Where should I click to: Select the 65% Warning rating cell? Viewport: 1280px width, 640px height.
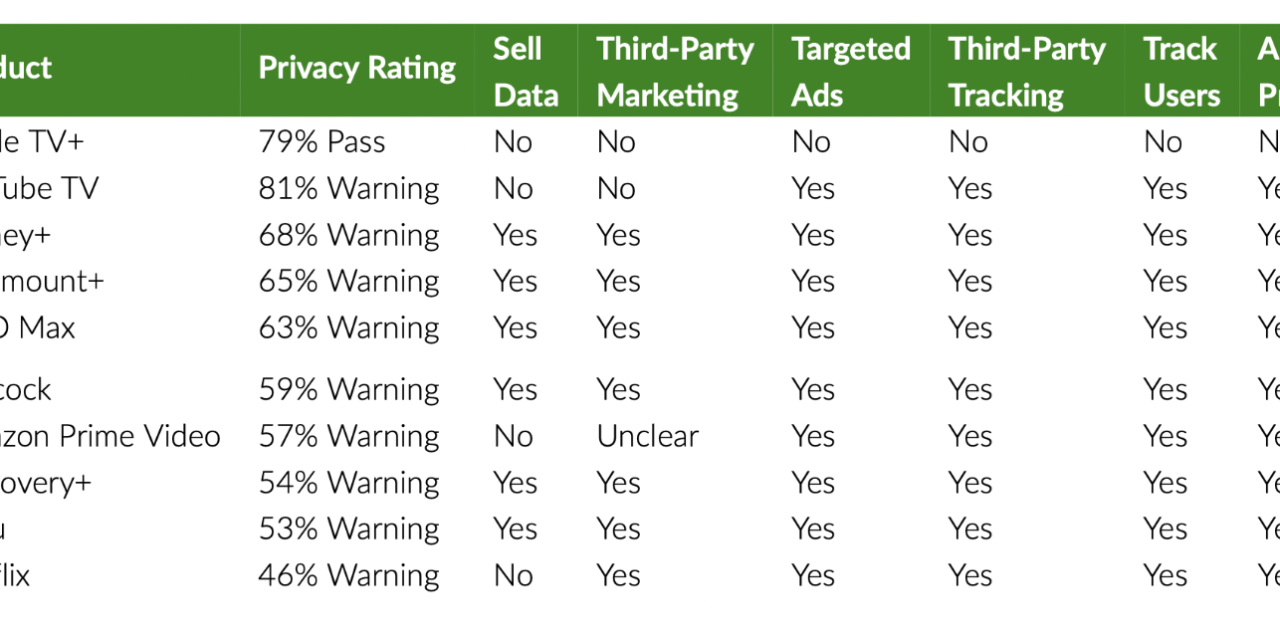[349, 281]
